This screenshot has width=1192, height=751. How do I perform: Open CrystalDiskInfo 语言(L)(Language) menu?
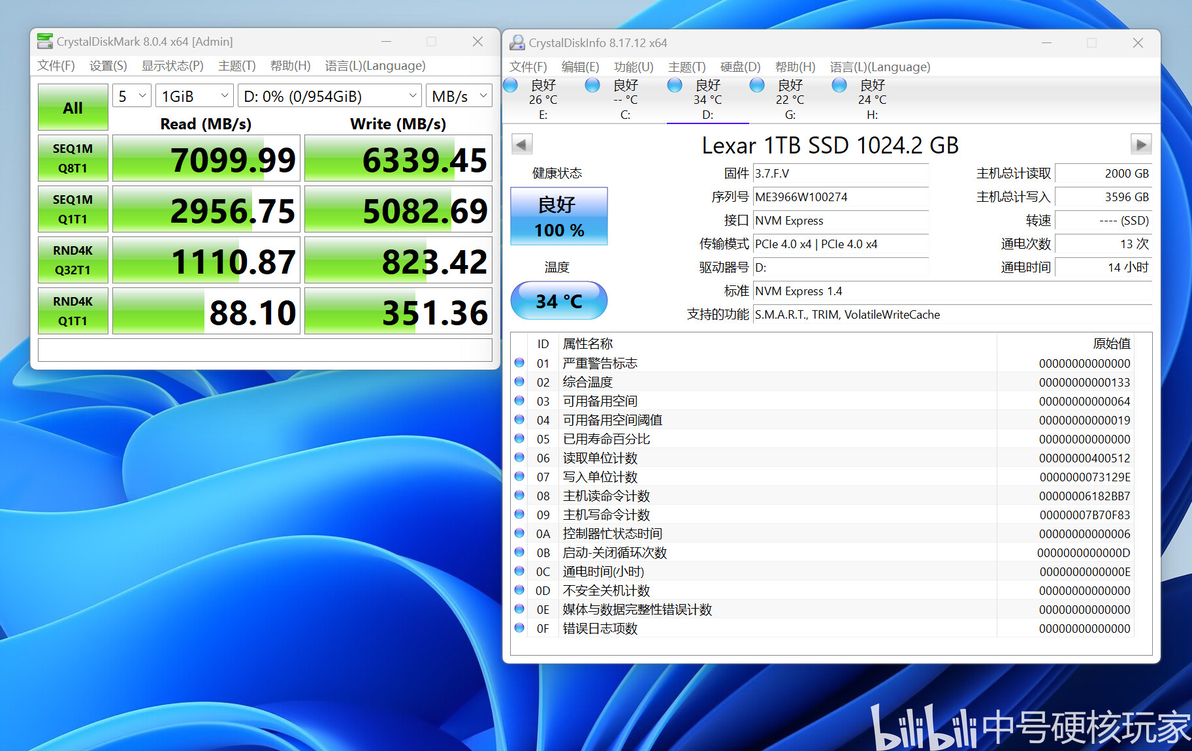tap(880, 67)
